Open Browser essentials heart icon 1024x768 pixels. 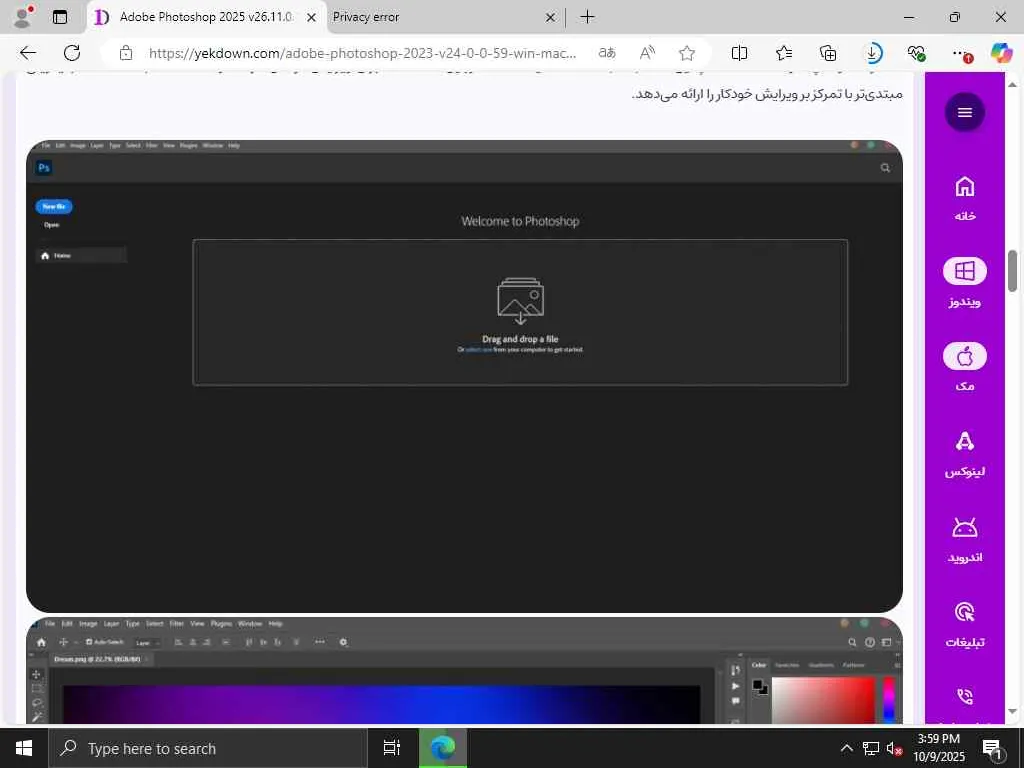(x=916, y=53)
